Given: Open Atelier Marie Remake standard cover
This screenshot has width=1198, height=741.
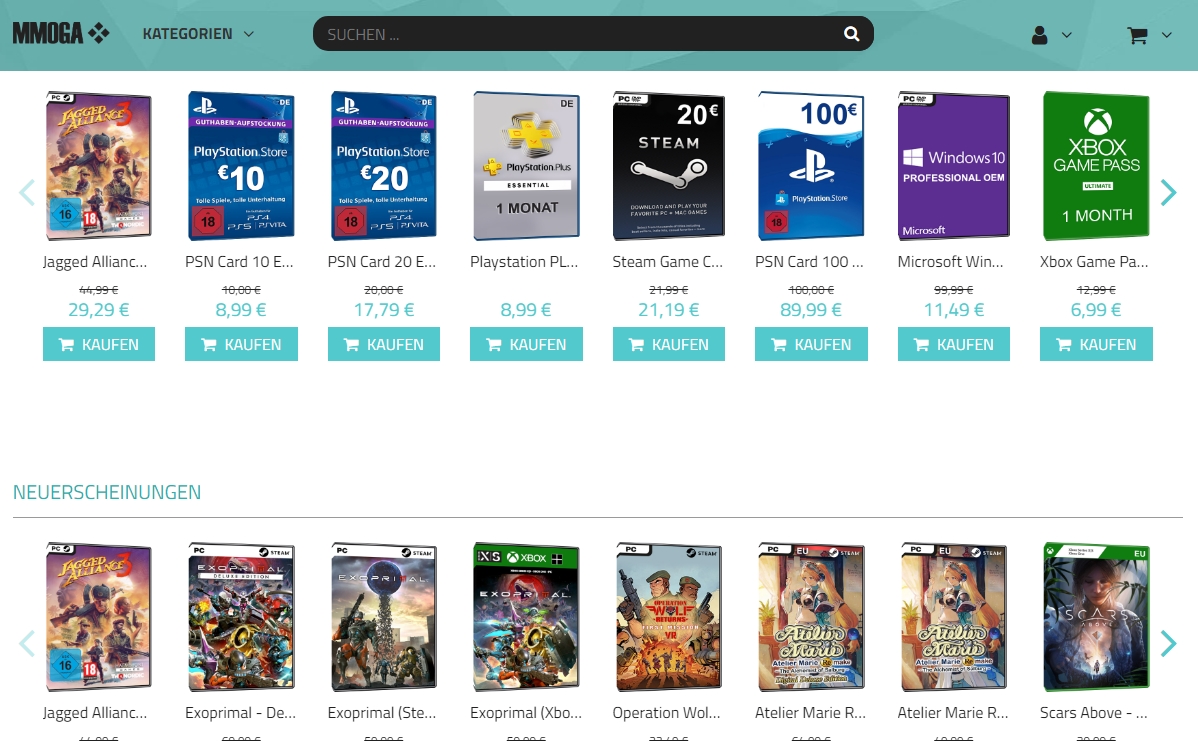Looking at the screenshot, I should (x=954, y=616).
